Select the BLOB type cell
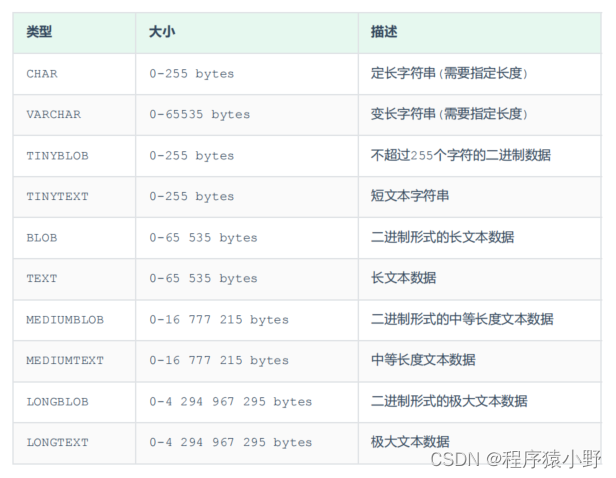This screenshot has width=616, height=478. pyautogui.click(x=42, y=238)
